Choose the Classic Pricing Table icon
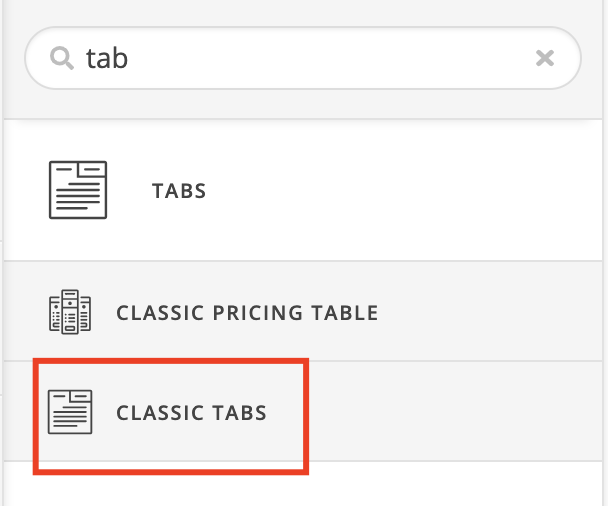Image resolution: width=608 pixels, height=506 pixels. tap(70, 312)
